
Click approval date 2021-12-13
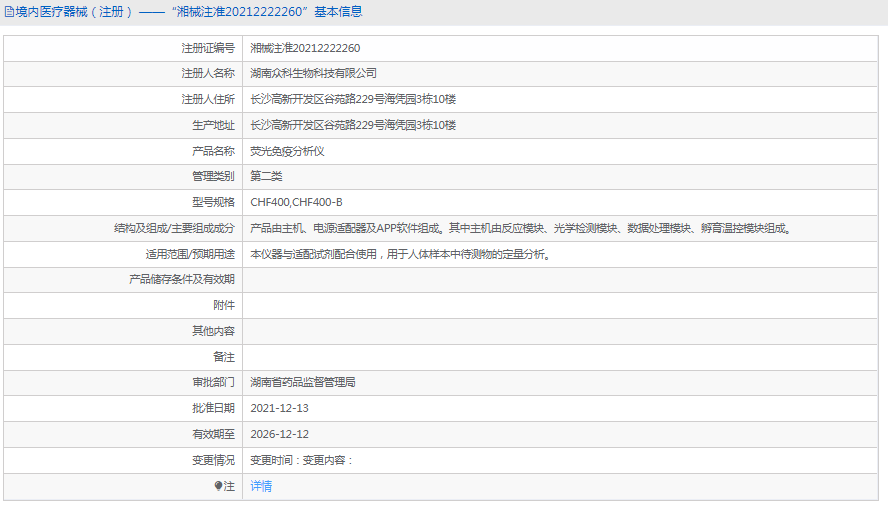[x=280, y=409]
